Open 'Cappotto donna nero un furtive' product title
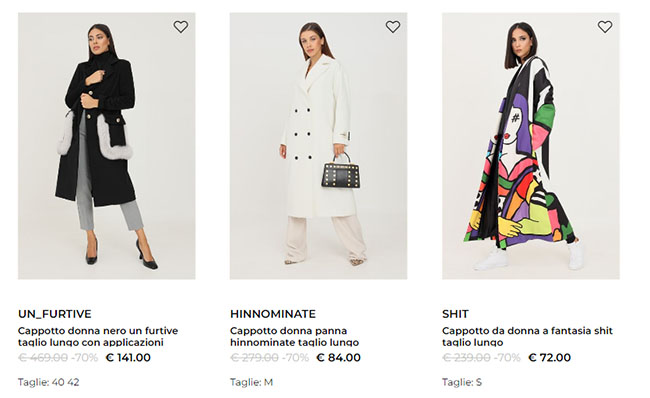This screenshot has height=398, width=650. (x=98, y=336)
